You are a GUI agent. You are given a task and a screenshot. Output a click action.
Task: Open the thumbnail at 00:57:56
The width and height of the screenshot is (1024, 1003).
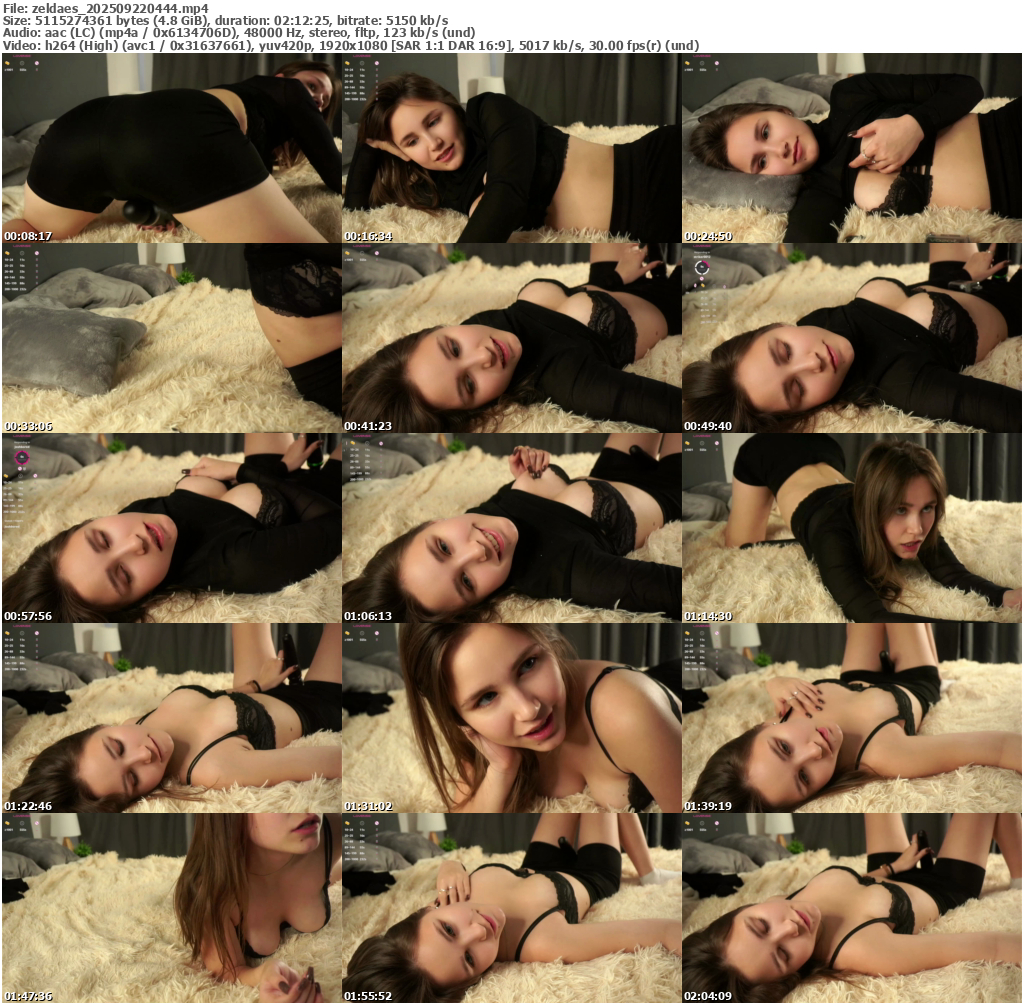click(x=171, y=528)
